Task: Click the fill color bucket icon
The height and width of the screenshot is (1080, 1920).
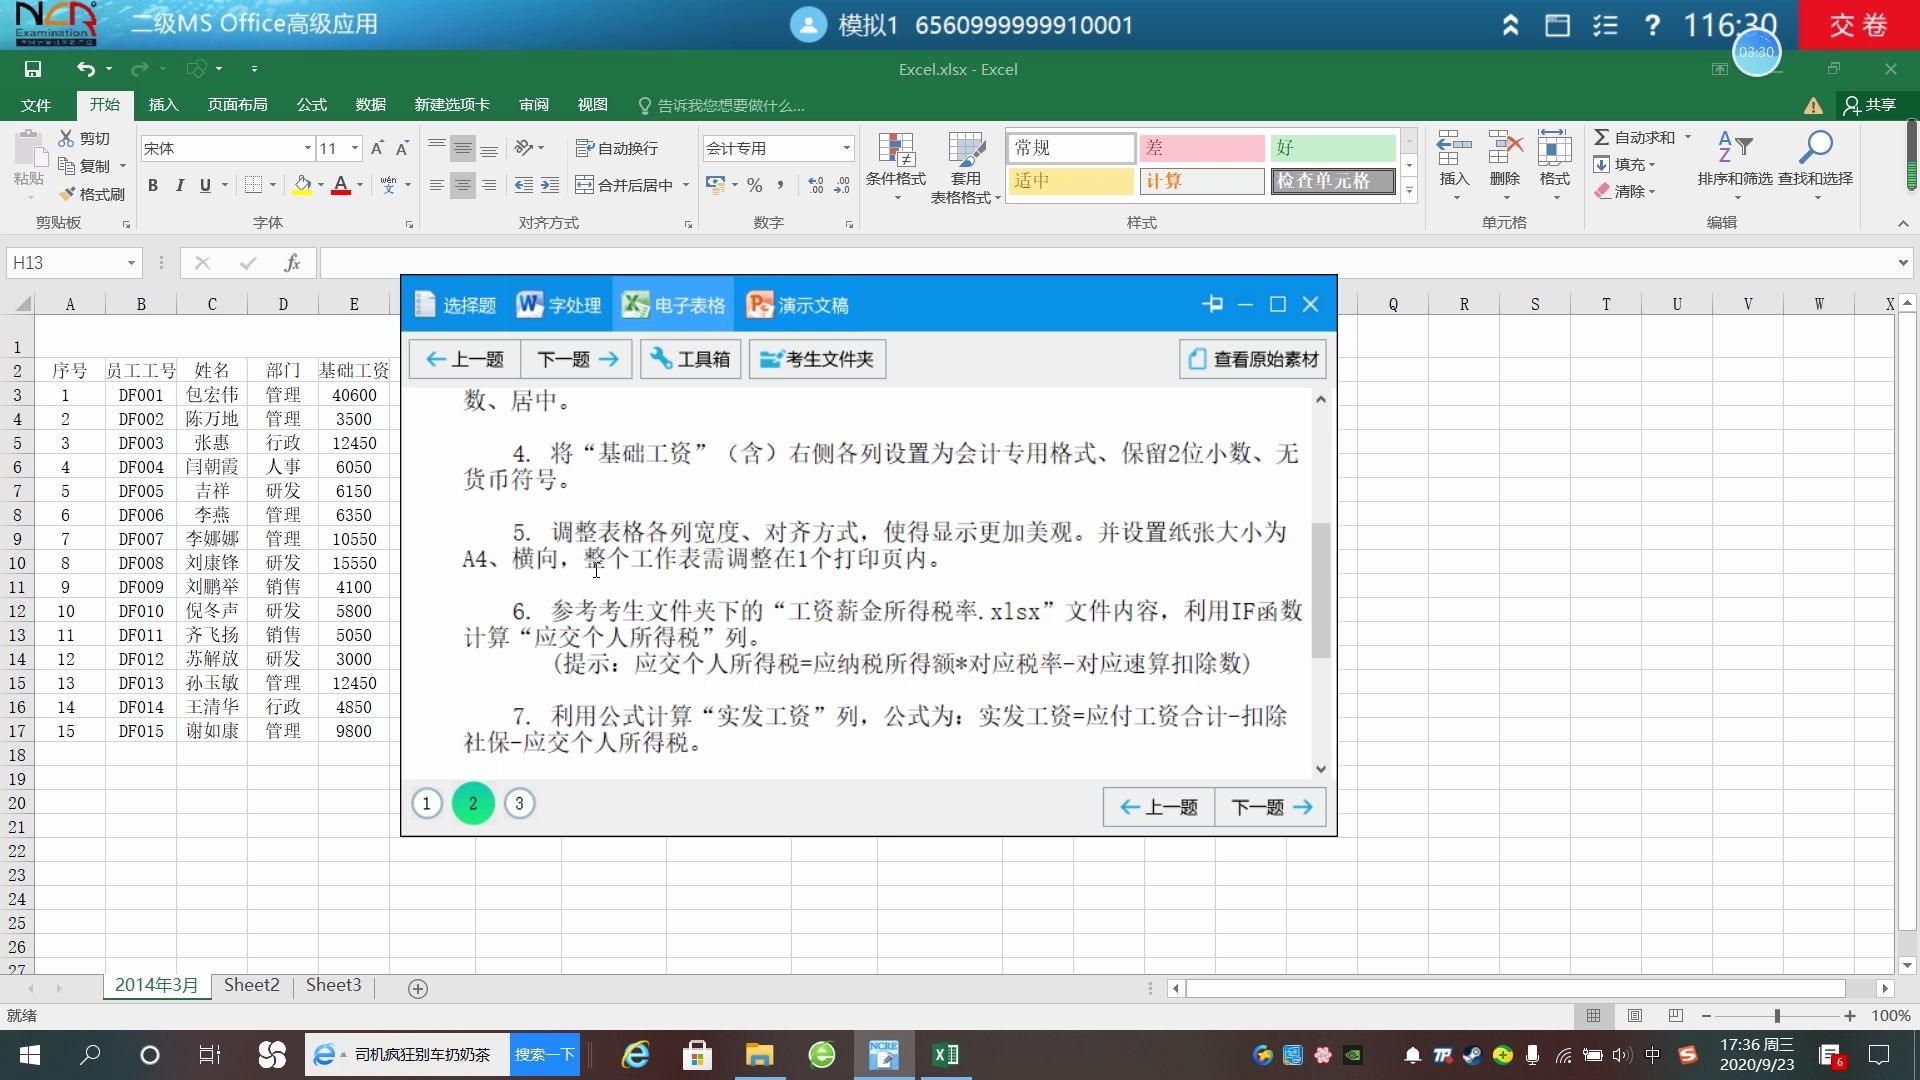Action: point(302,185)
